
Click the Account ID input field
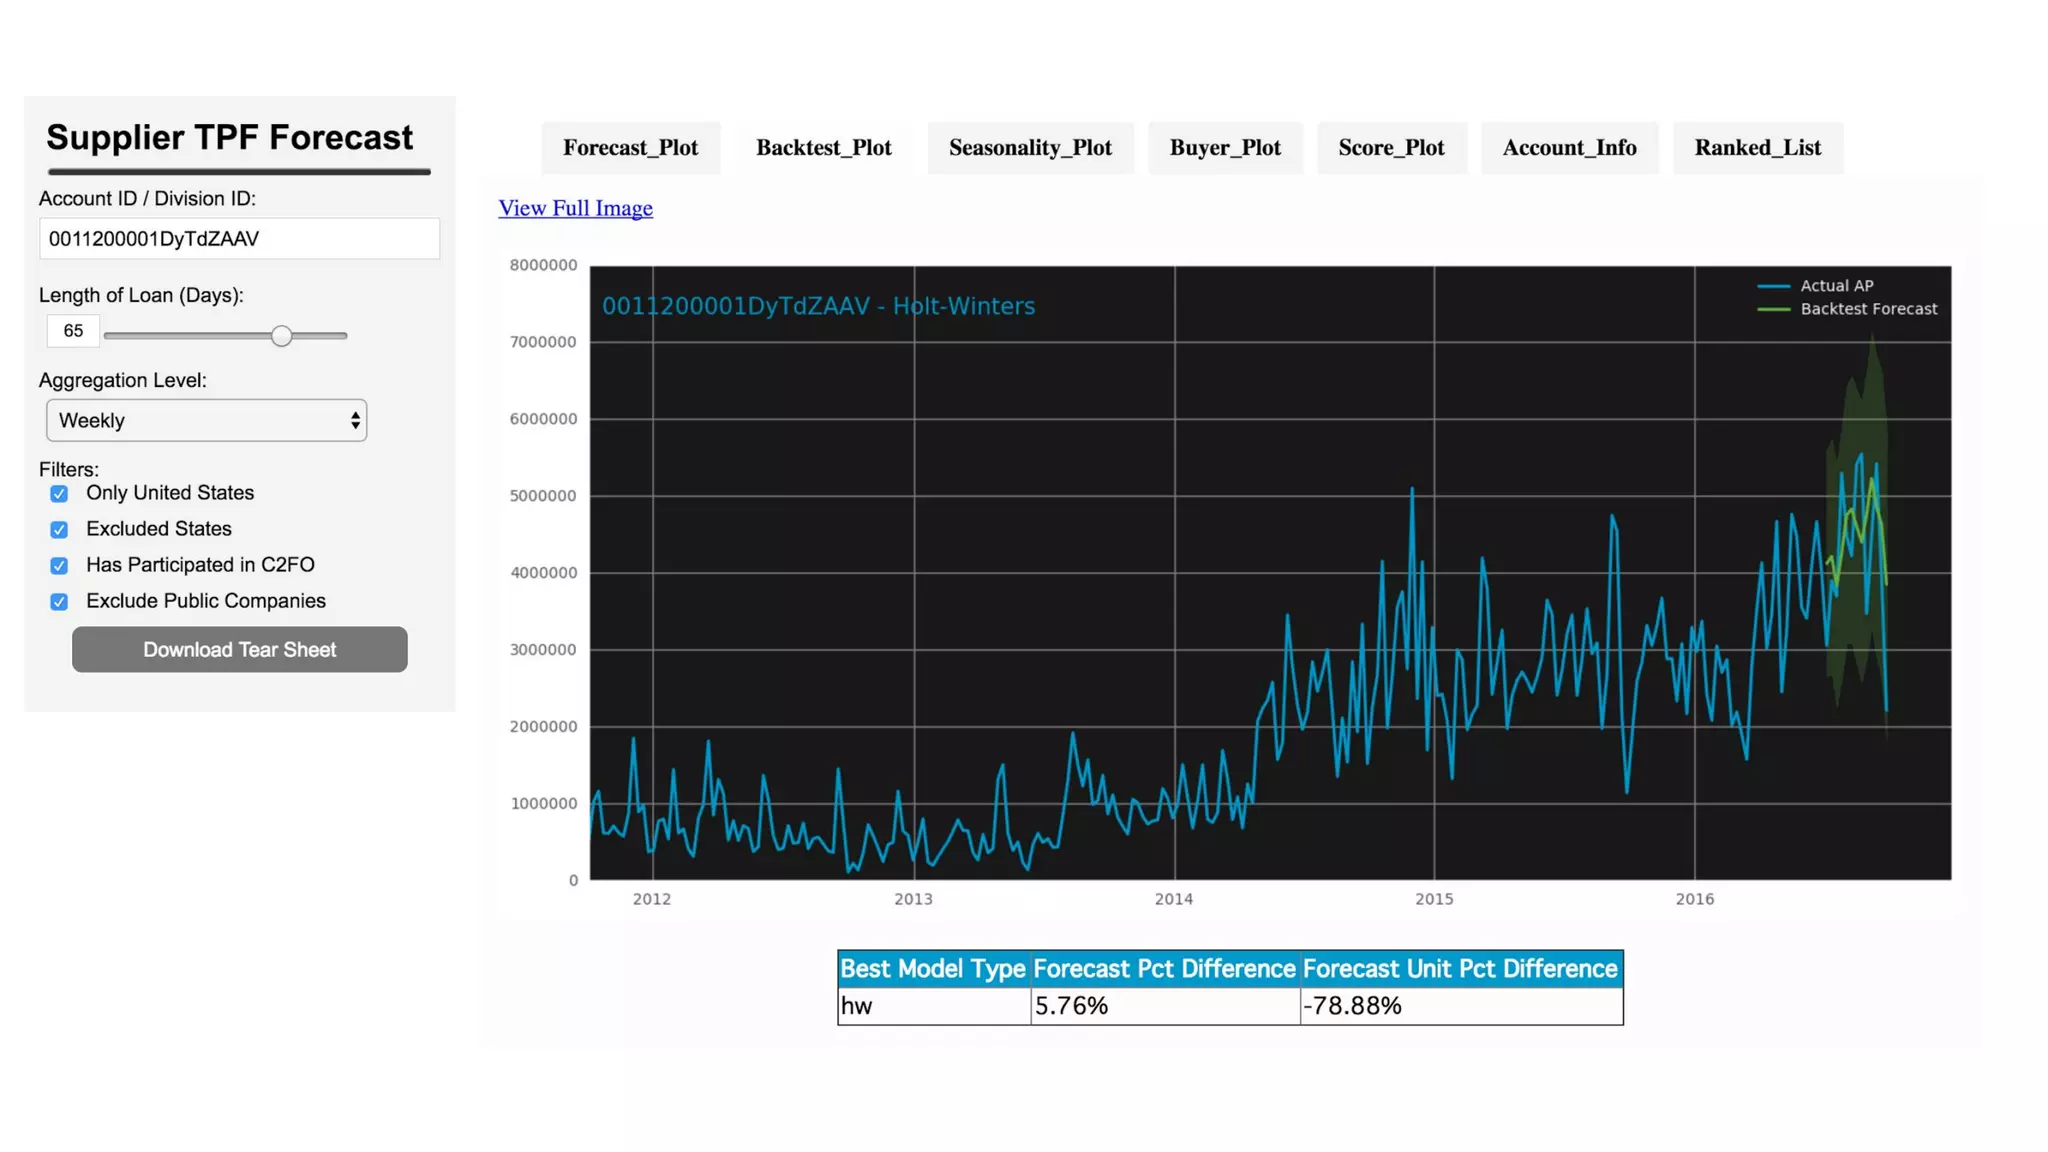[x=239, y=239]
